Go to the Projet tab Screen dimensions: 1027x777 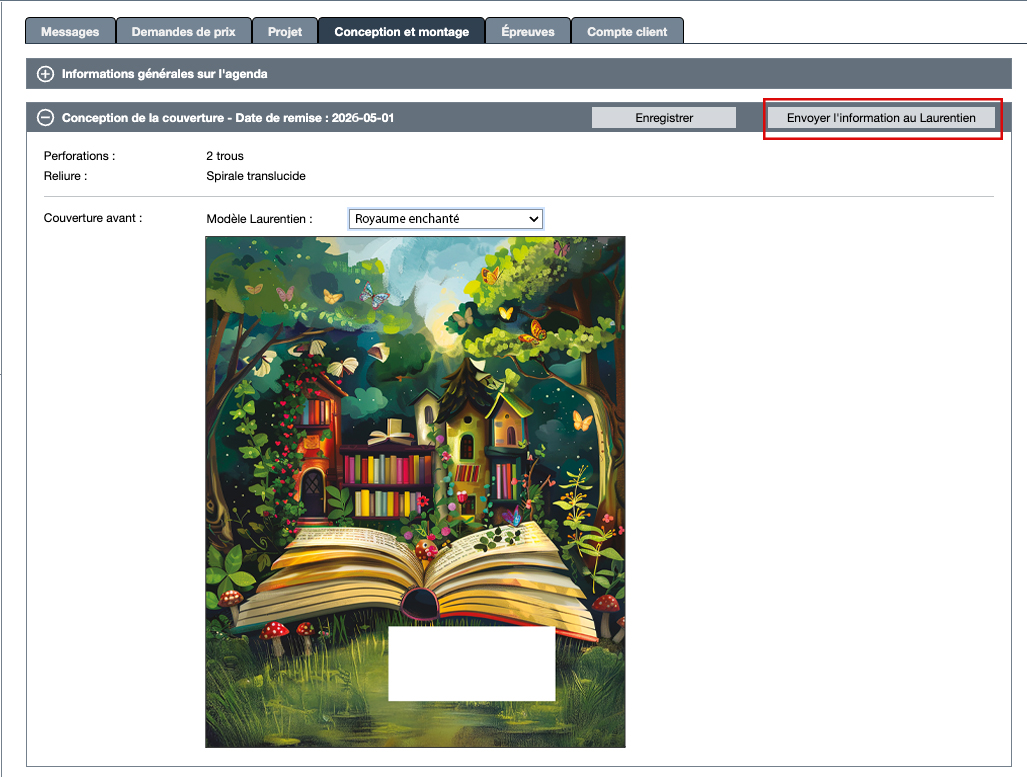point(285,32)
